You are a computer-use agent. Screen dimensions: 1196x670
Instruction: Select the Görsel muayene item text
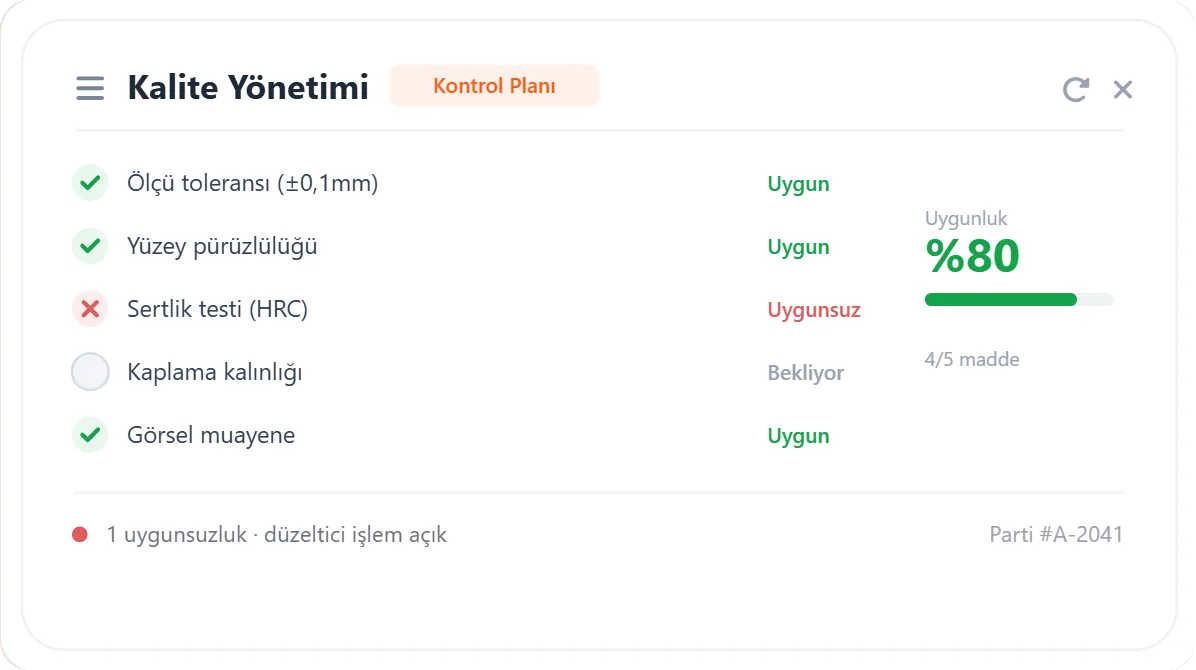click(x=211, y=435)
